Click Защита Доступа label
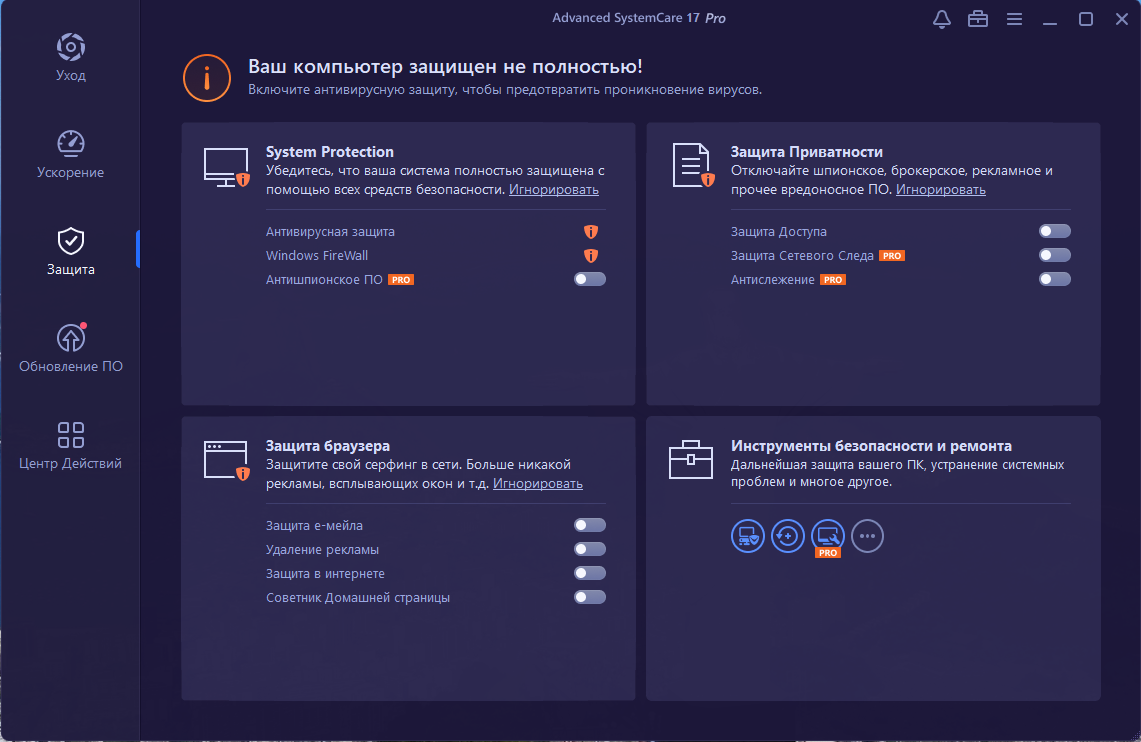This screenshot has width=1141, height=742. point(779,231)
